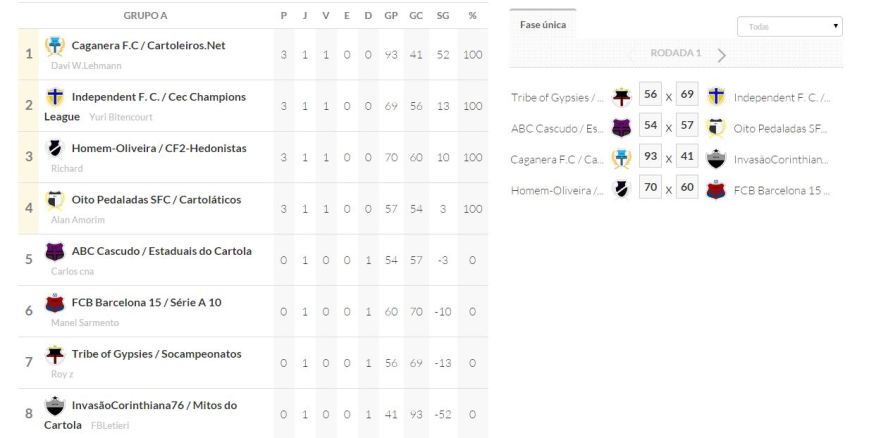
Task: Click the GRUPO A table header
Action: click(145, 15)
